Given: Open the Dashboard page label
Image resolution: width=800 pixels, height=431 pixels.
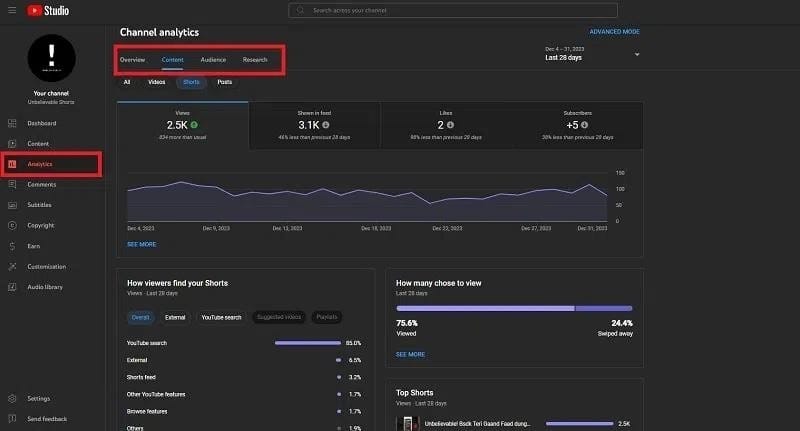Looking at the screenshot, I should click(42, 123).
